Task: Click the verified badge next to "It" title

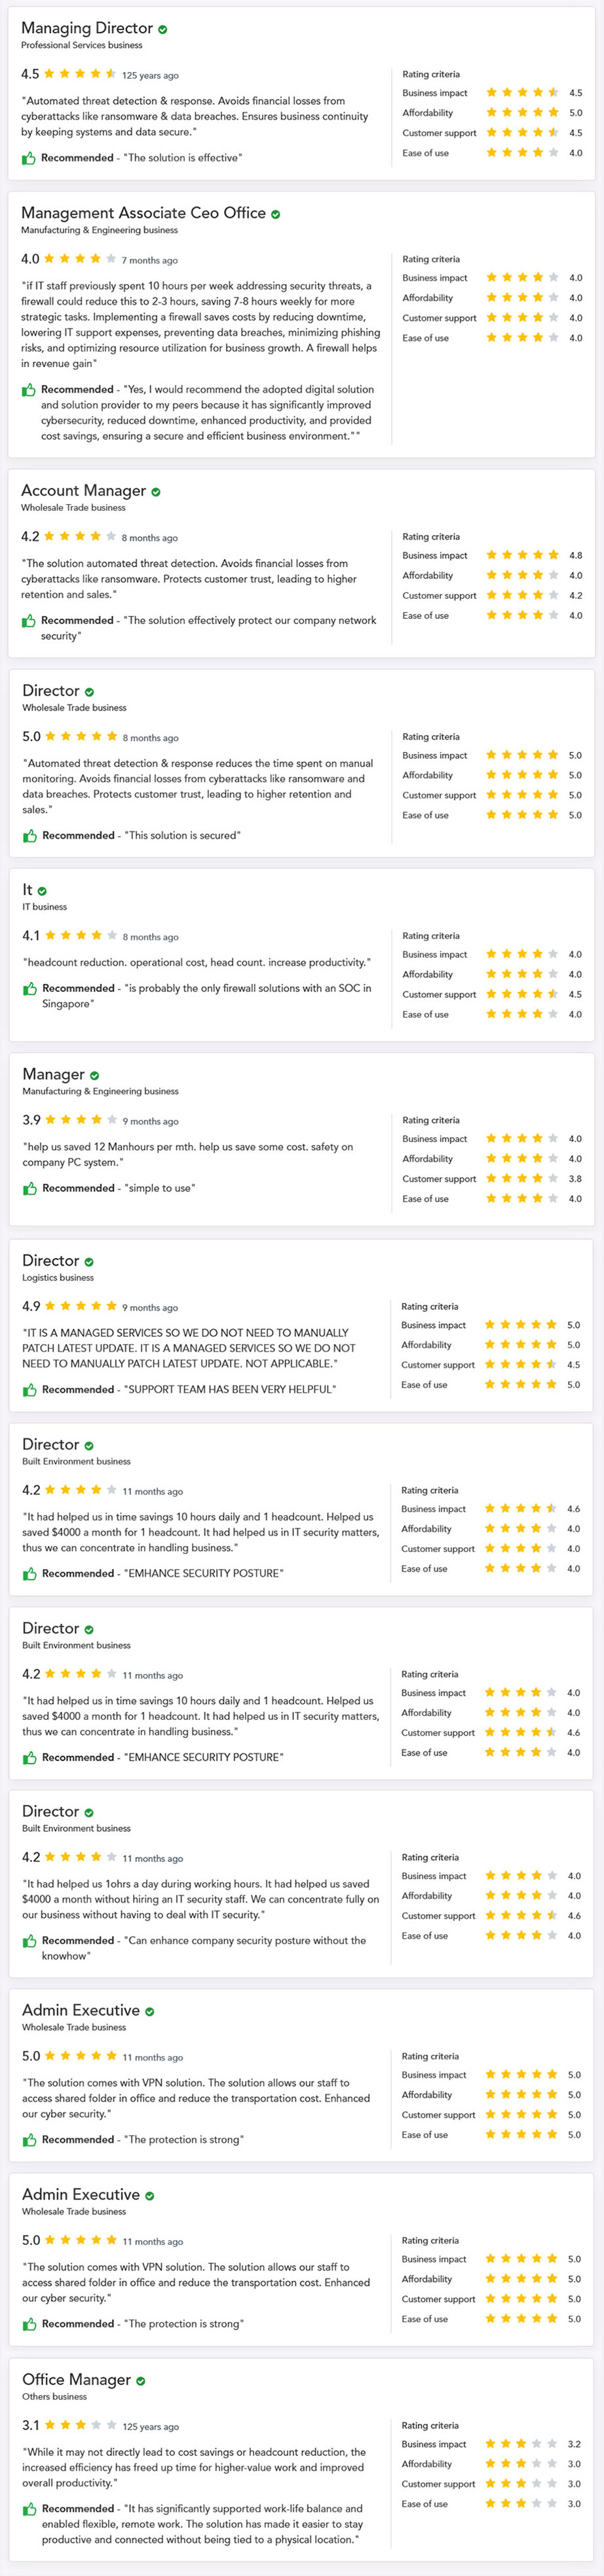Action: point(42,891)
